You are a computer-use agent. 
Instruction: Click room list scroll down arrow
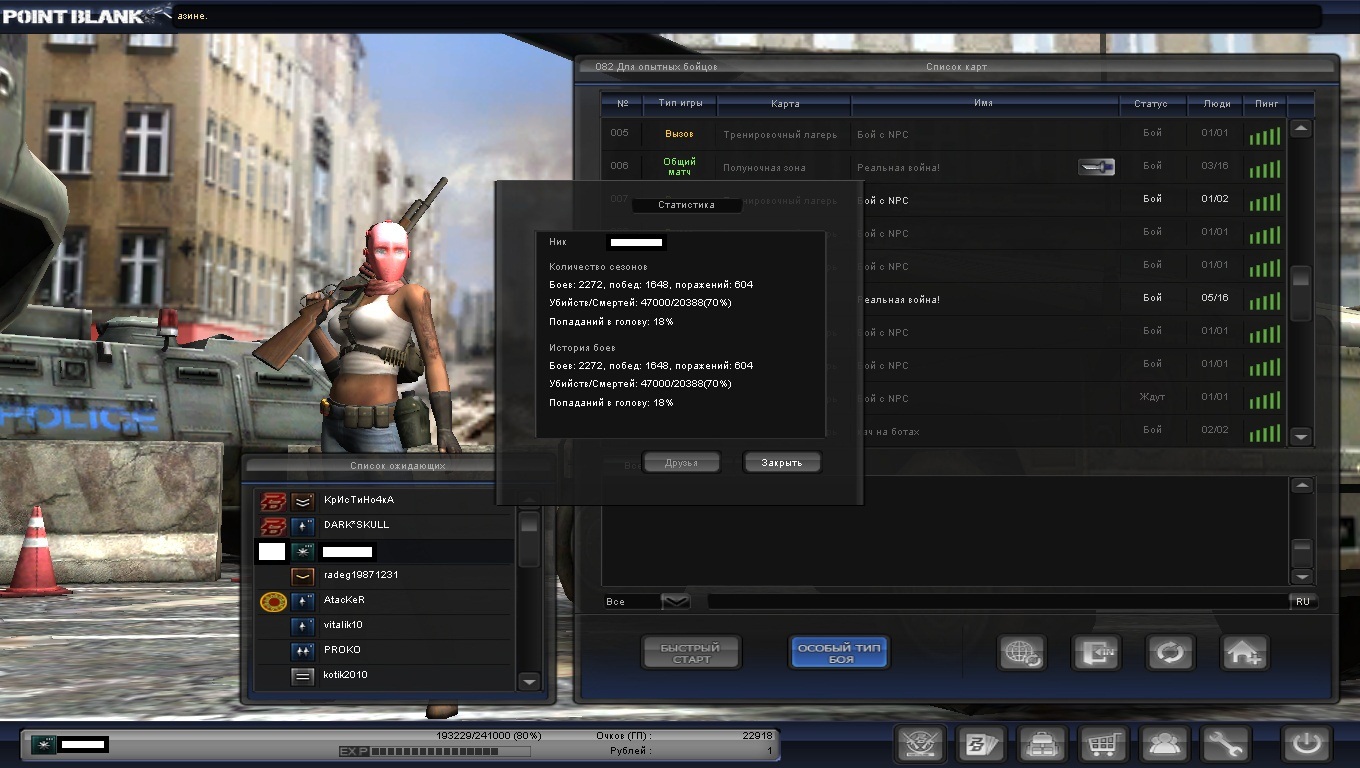1300,437
